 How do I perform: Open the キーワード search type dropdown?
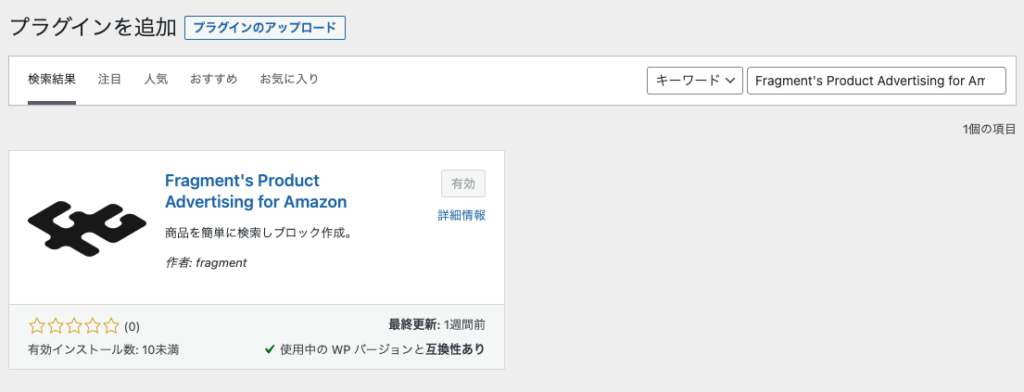click(695, 80)
